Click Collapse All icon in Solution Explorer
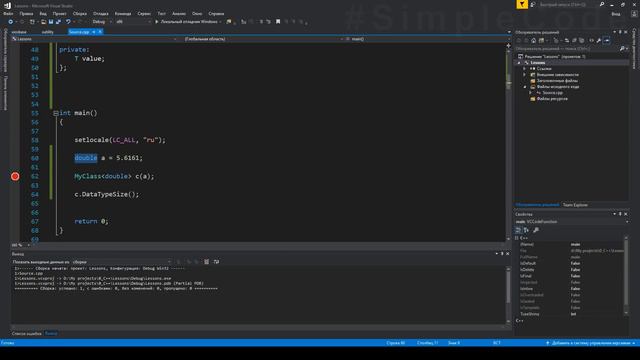Image resolution: width=640 pixels, height=360 pixels. (x=574, y=40)
